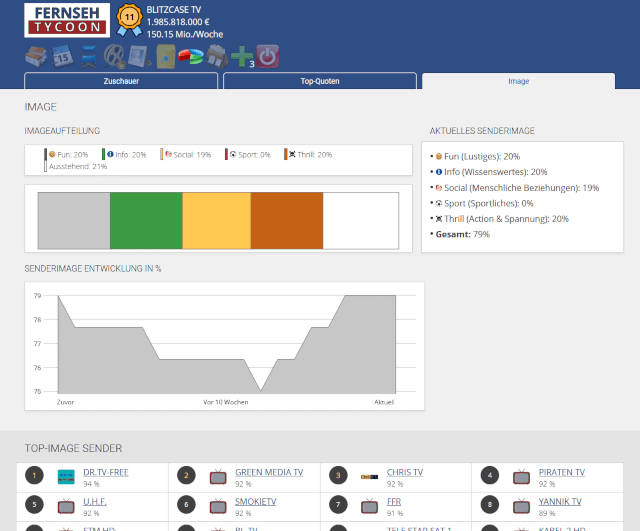640x531 pixels.
Task: Click the TV icon beside PIRATEN TV
Action: (x=521, y=477)
